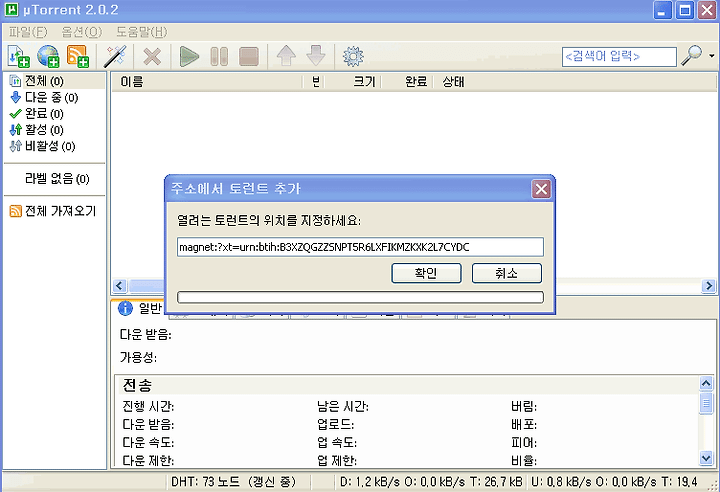Click the Start torrent play icon
720x492 pixels.
(189, 57)
